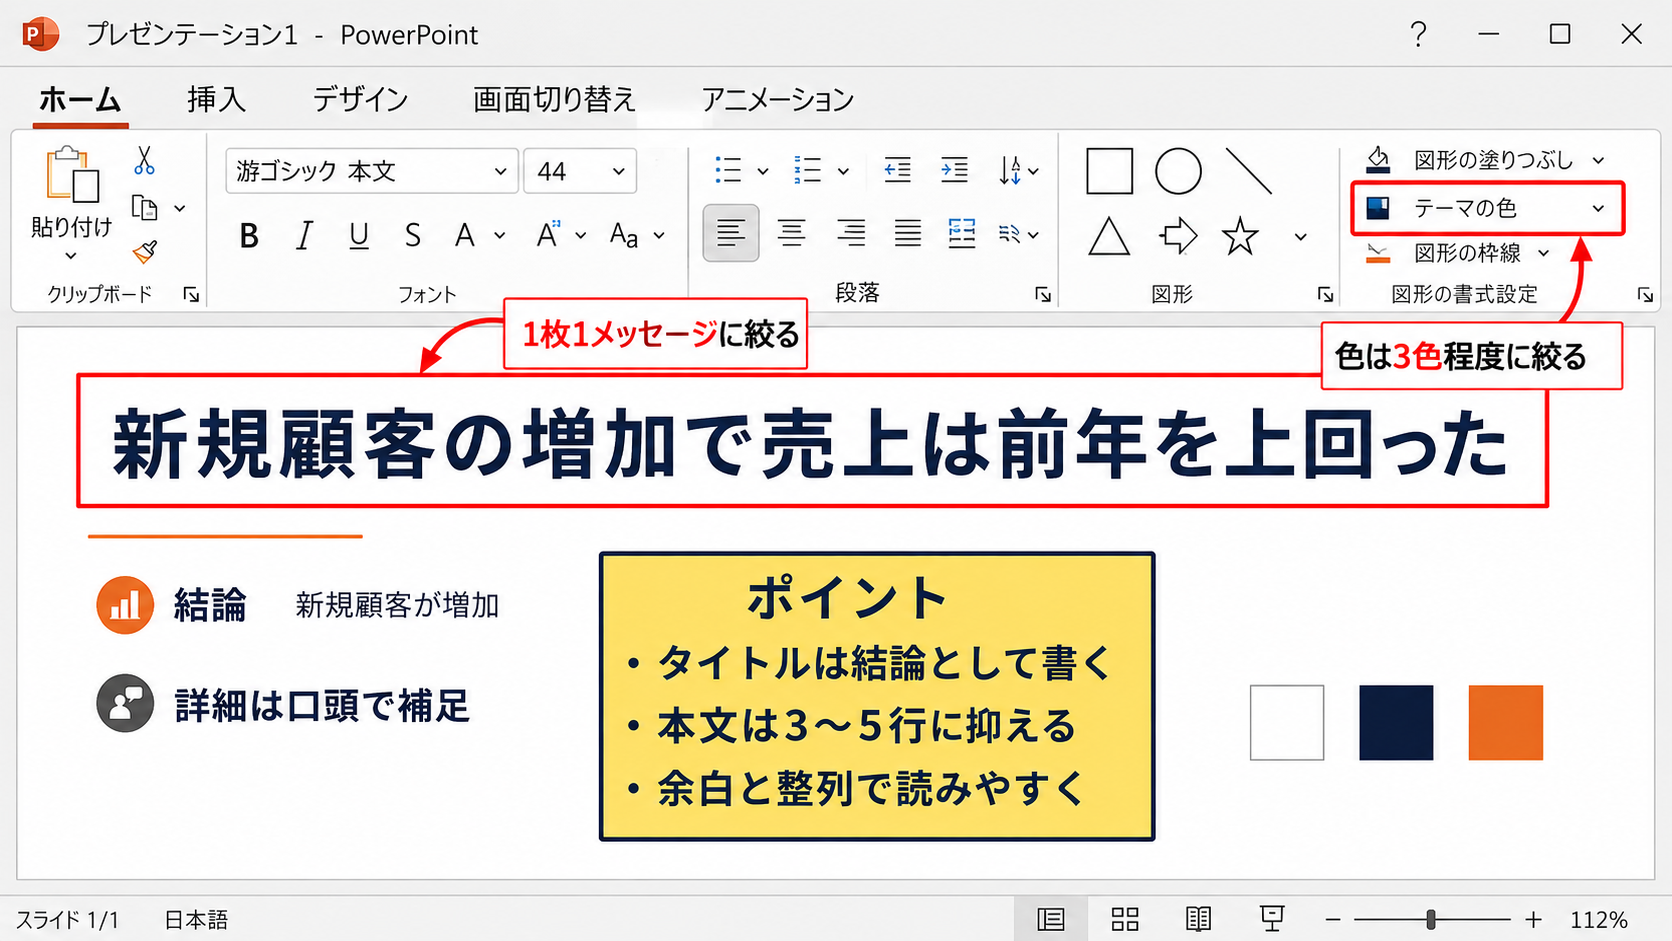The height and width of the screenshot is (941, 1672).
Task: Click the zoom out minus button
Action: click(x=1333, y=920)
